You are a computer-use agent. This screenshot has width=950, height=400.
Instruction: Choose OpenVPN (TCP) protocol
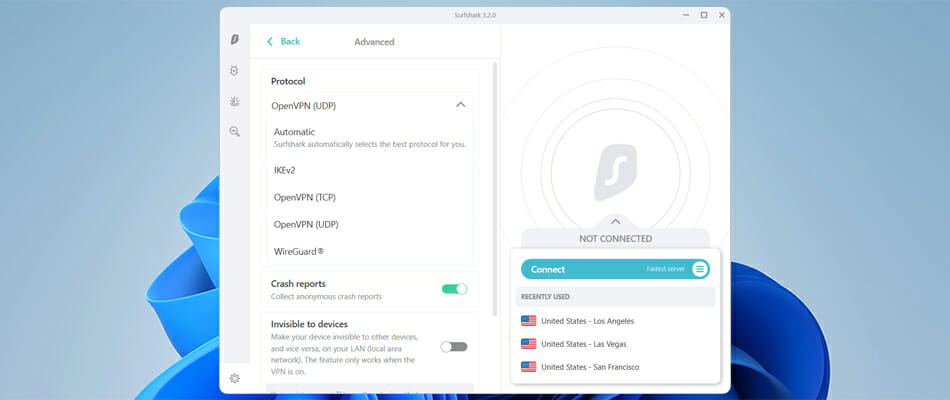[x=370, y=198]
